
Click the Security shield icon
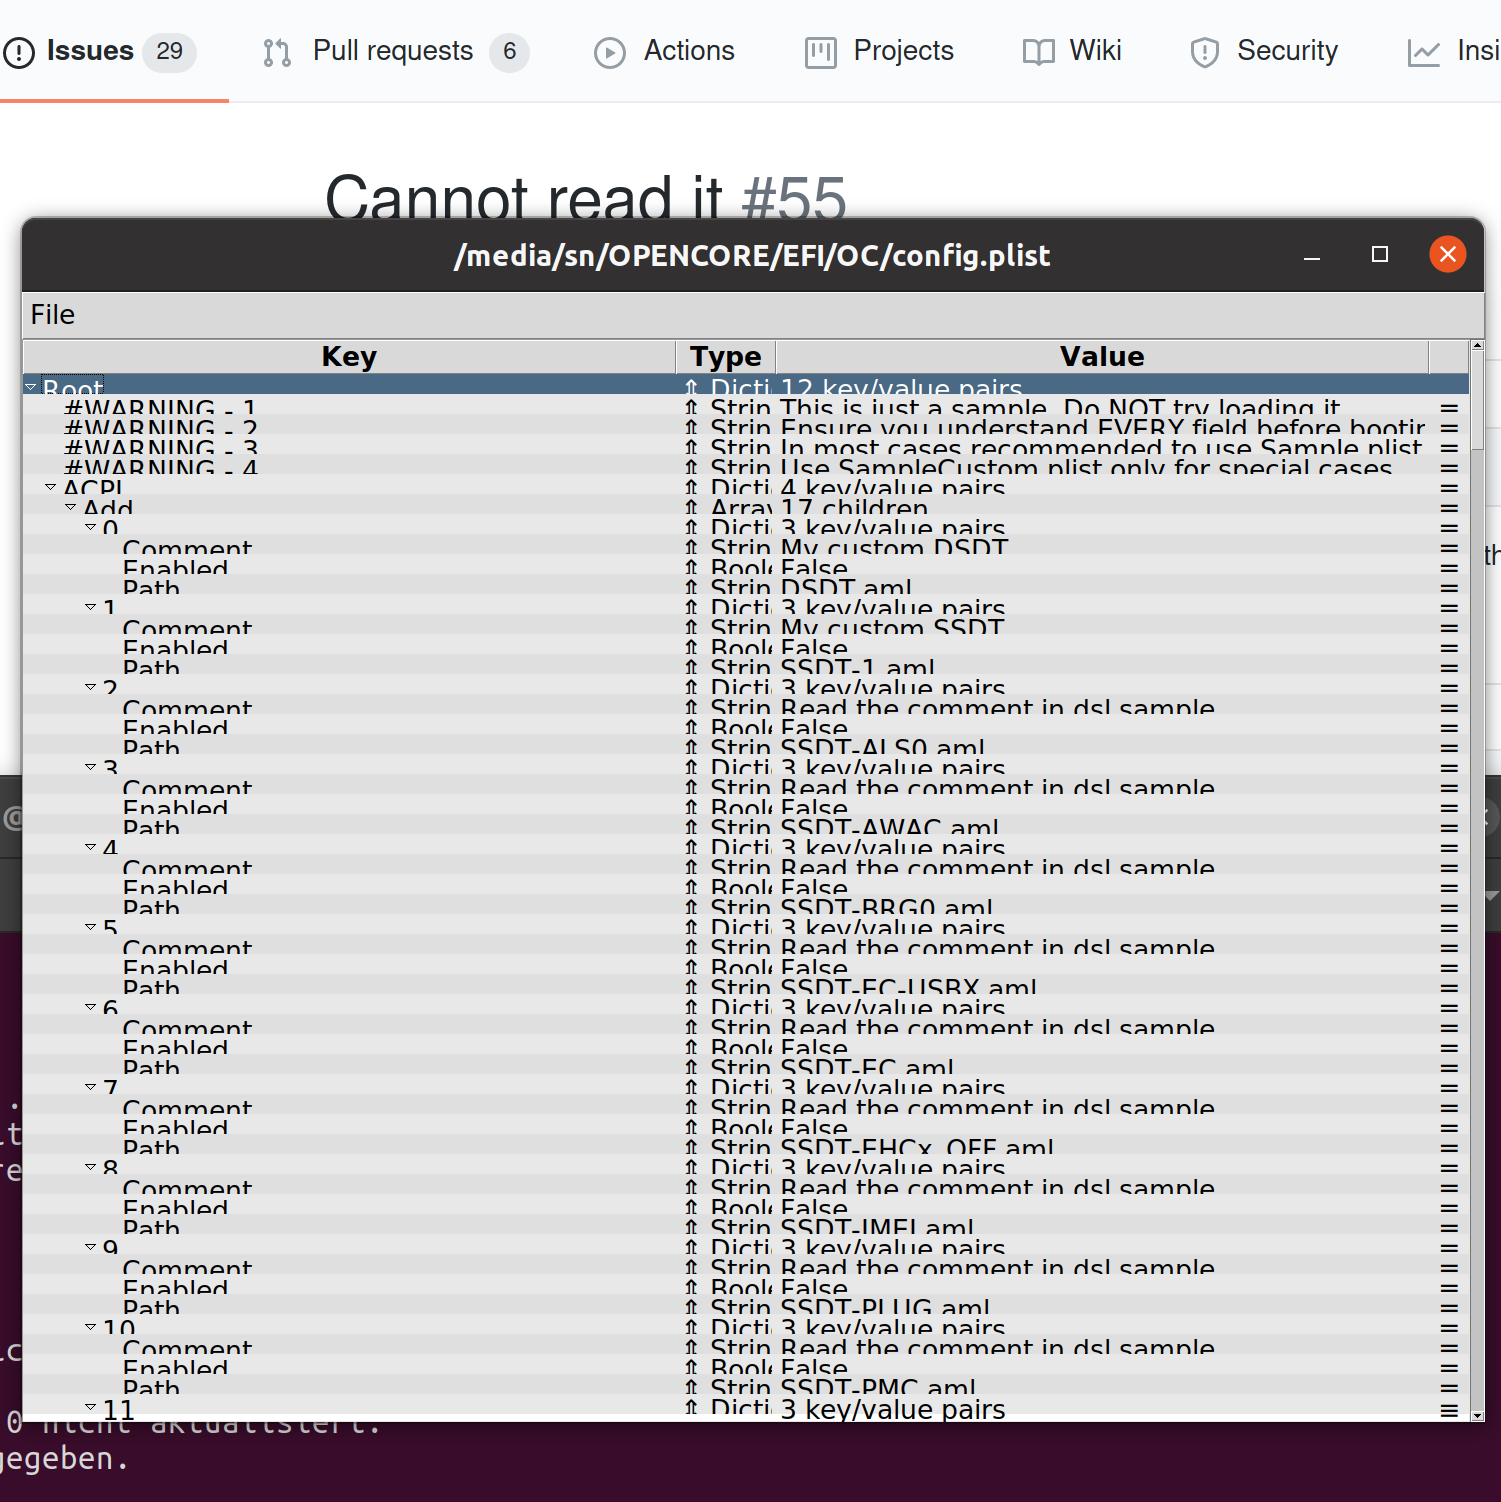tap(1205, 52)
